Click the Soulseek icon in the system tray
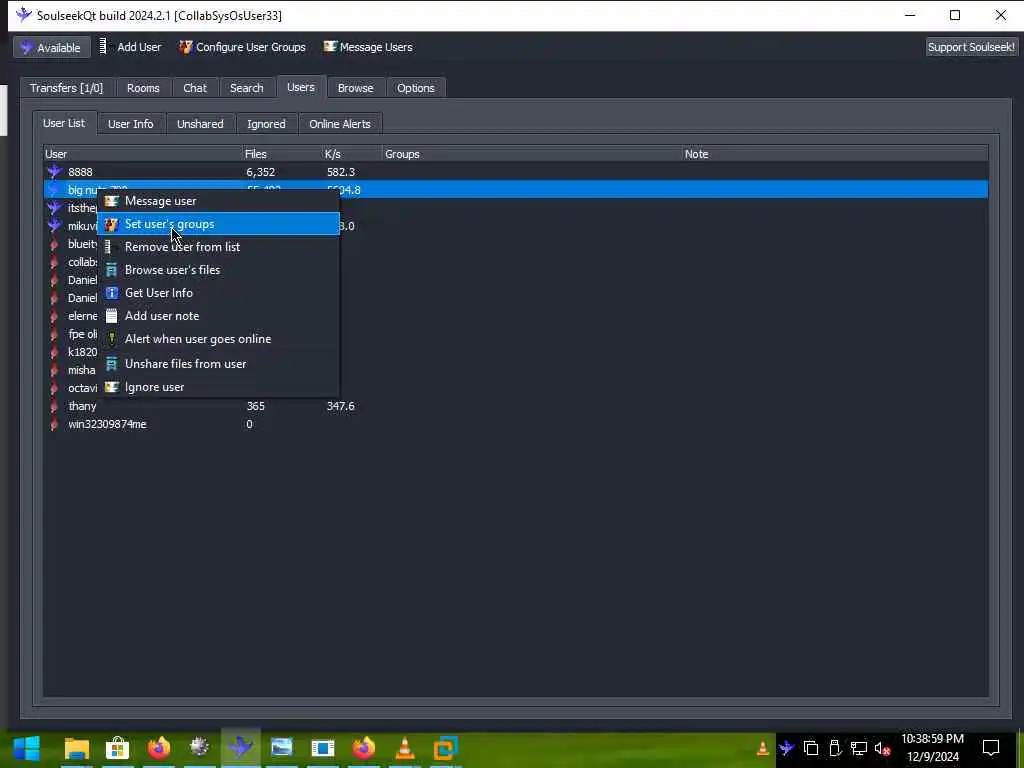The width and height of the screenshot is (1024, 768). (x=786, y=748)
